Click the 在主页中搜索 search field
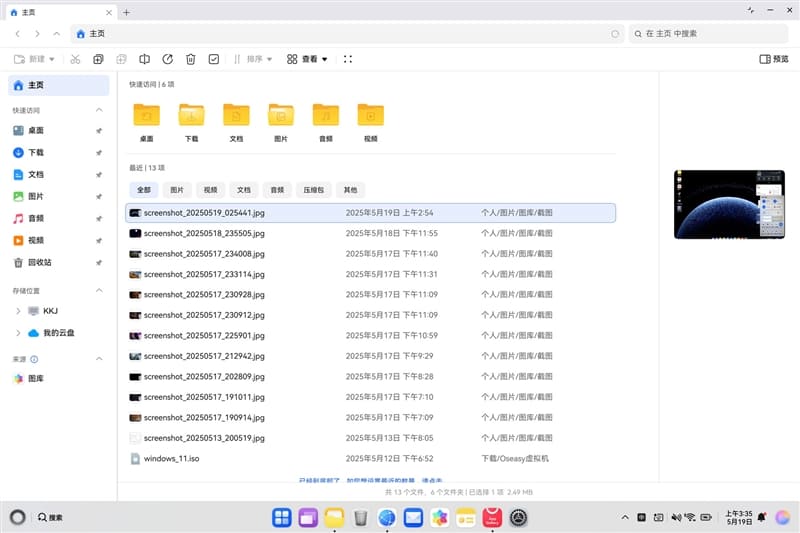 pos(710,34)
